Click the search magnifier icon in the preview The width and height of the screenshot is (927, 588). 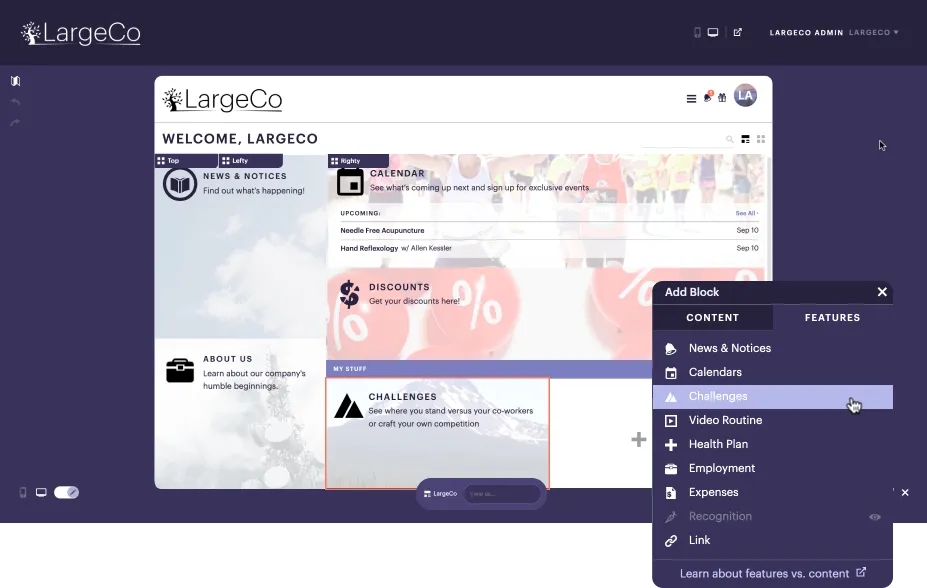[x=730, y=139]
